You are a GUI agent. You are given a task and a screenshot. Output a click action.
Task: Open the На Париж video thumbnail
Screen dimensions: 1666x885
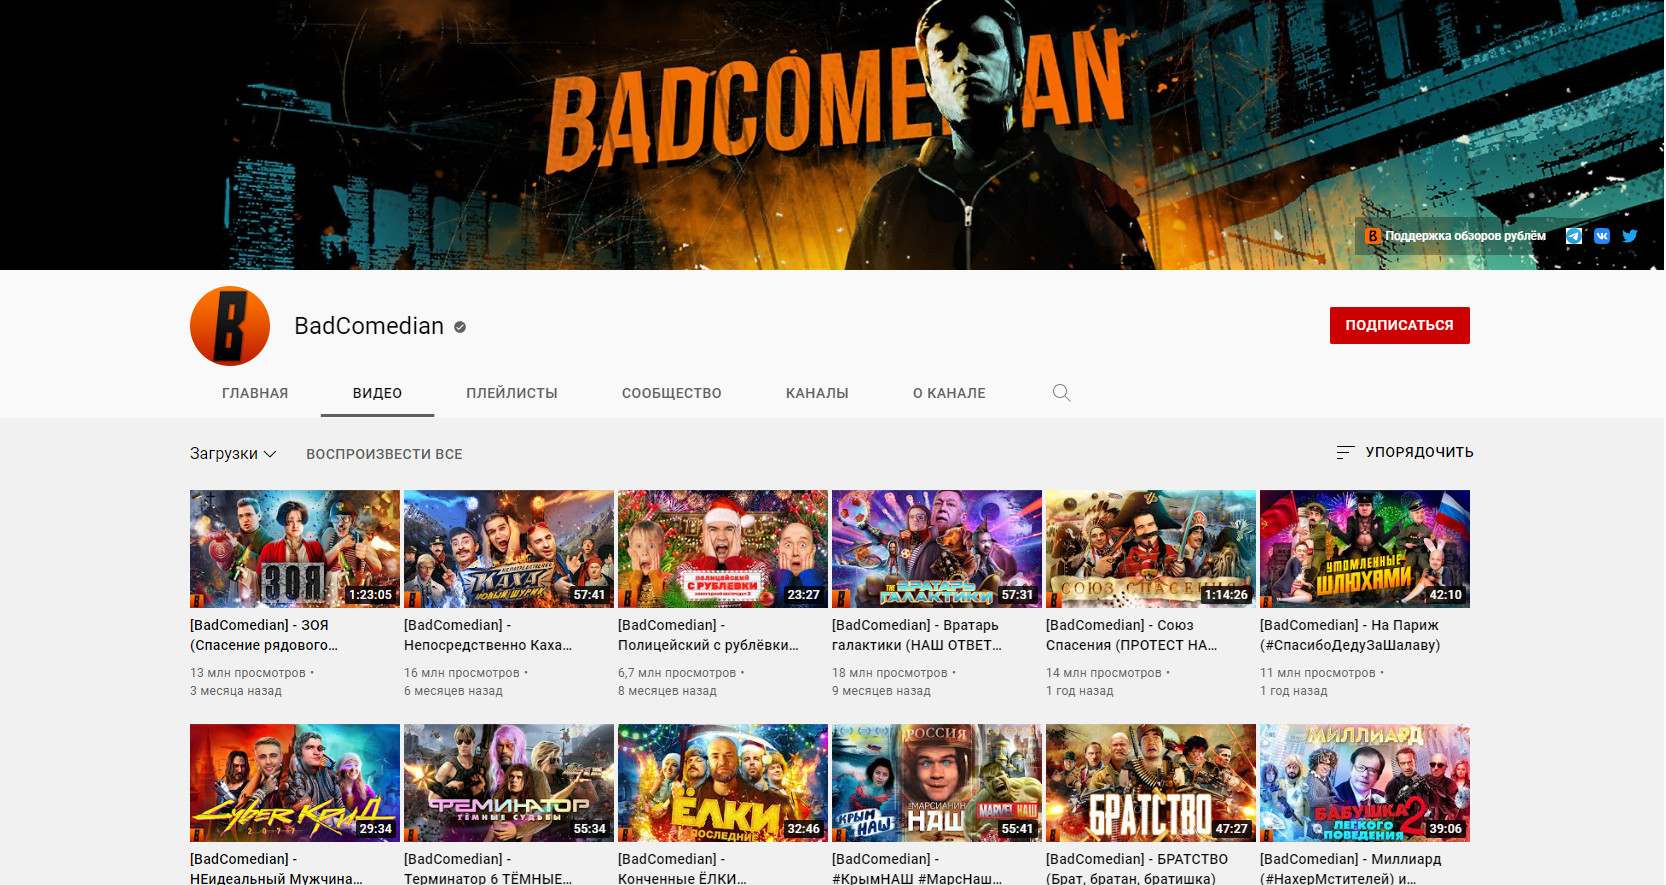tap(1365, 549)
